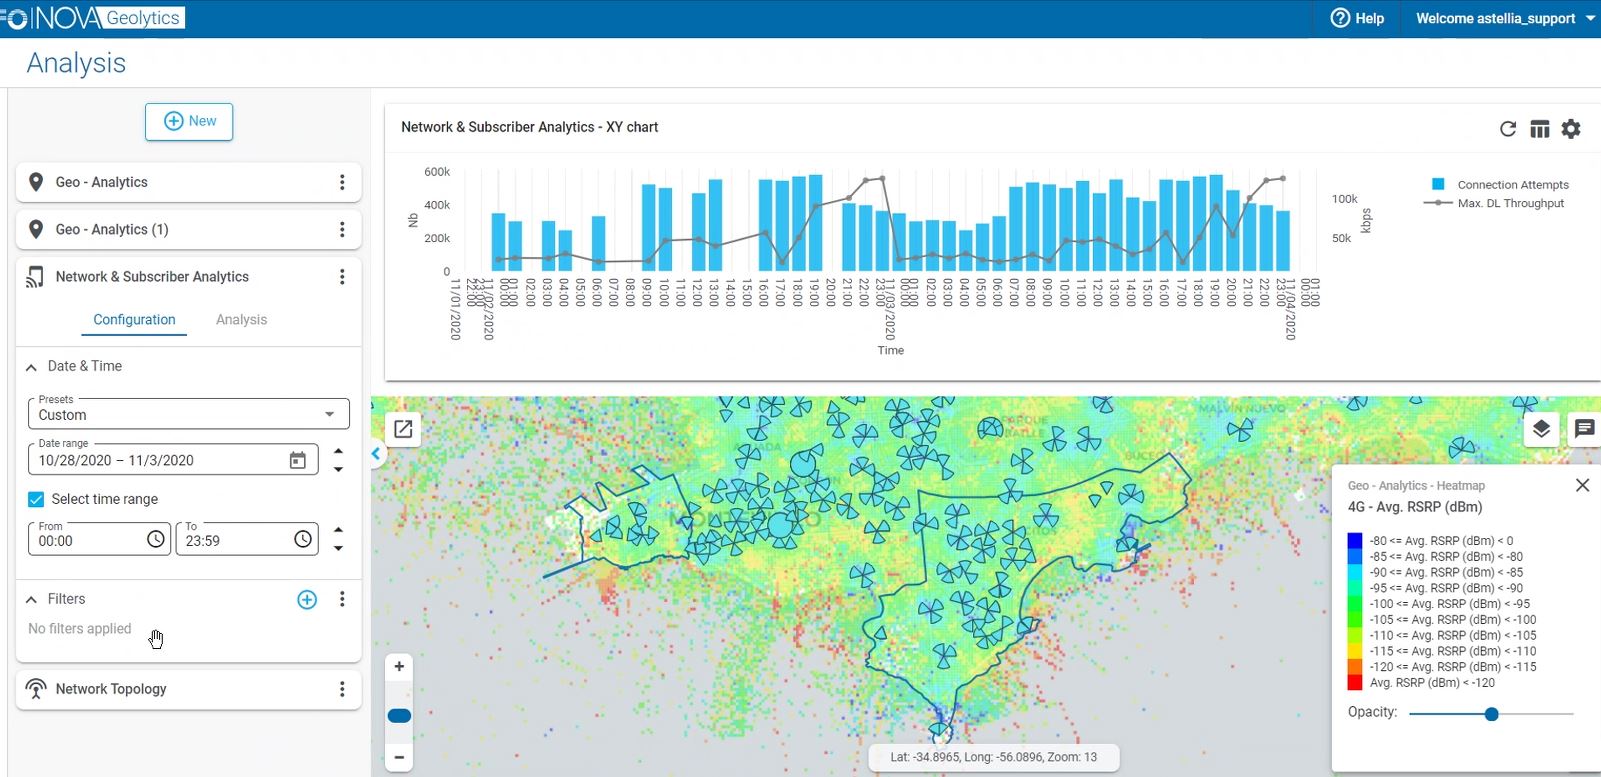This screenshot has height=777, width=1601.
Task: Toggle Connection Attempts legend series
Action: 1512,185
